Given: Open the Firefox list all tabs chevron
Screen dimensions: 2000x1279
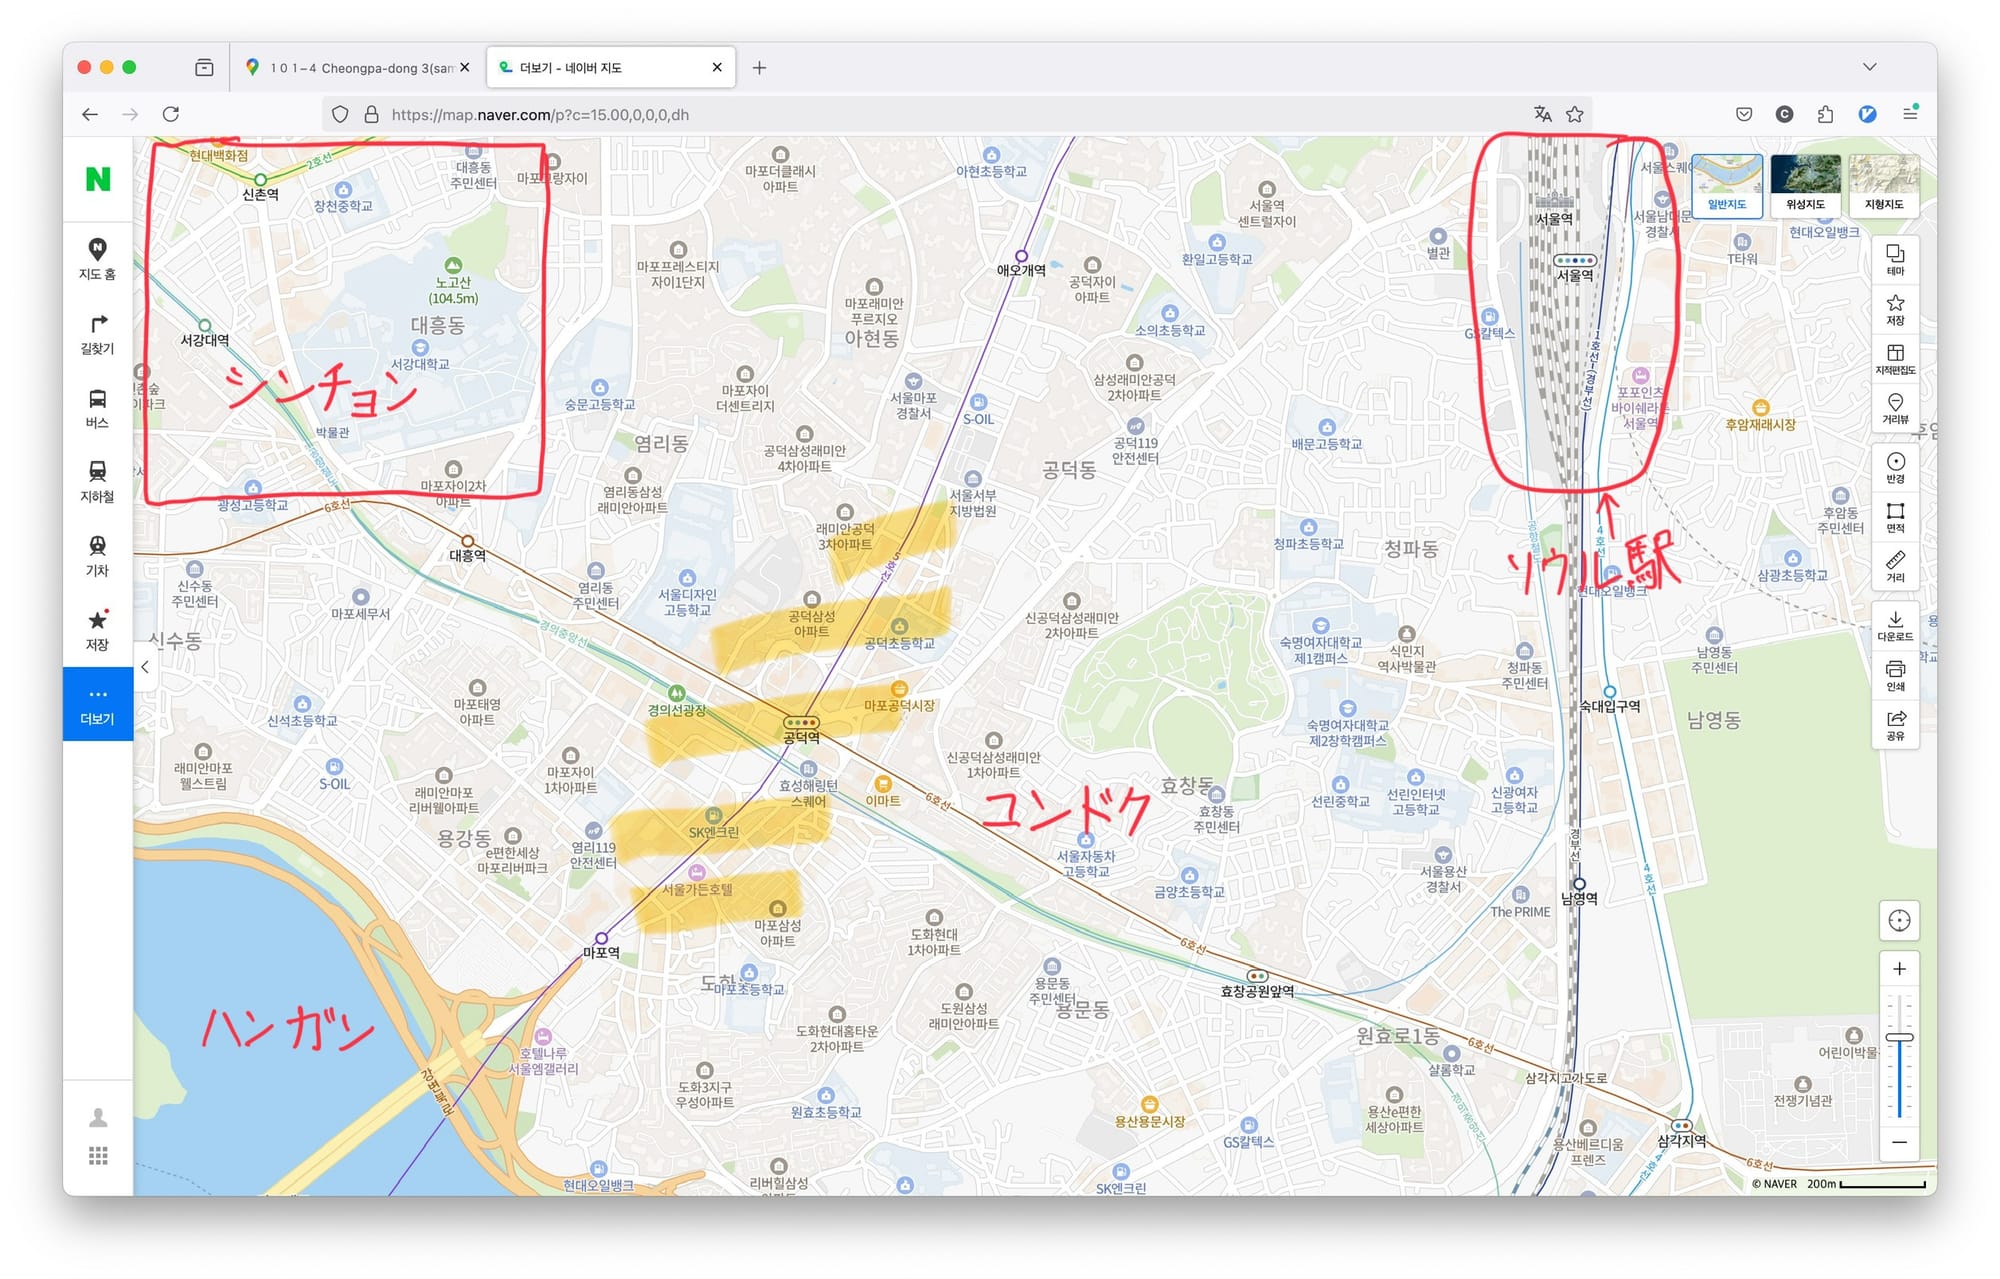Looking at the screenshot, I should [1869, 67].
